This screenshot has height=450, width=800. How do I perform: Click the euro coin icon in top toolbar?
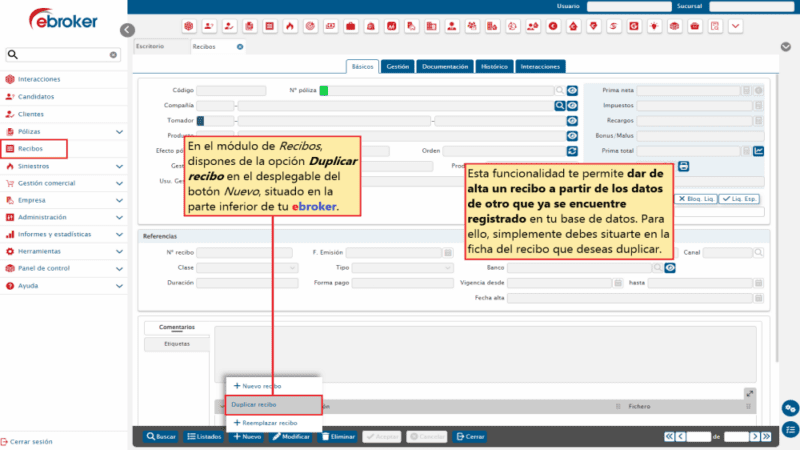553,26
